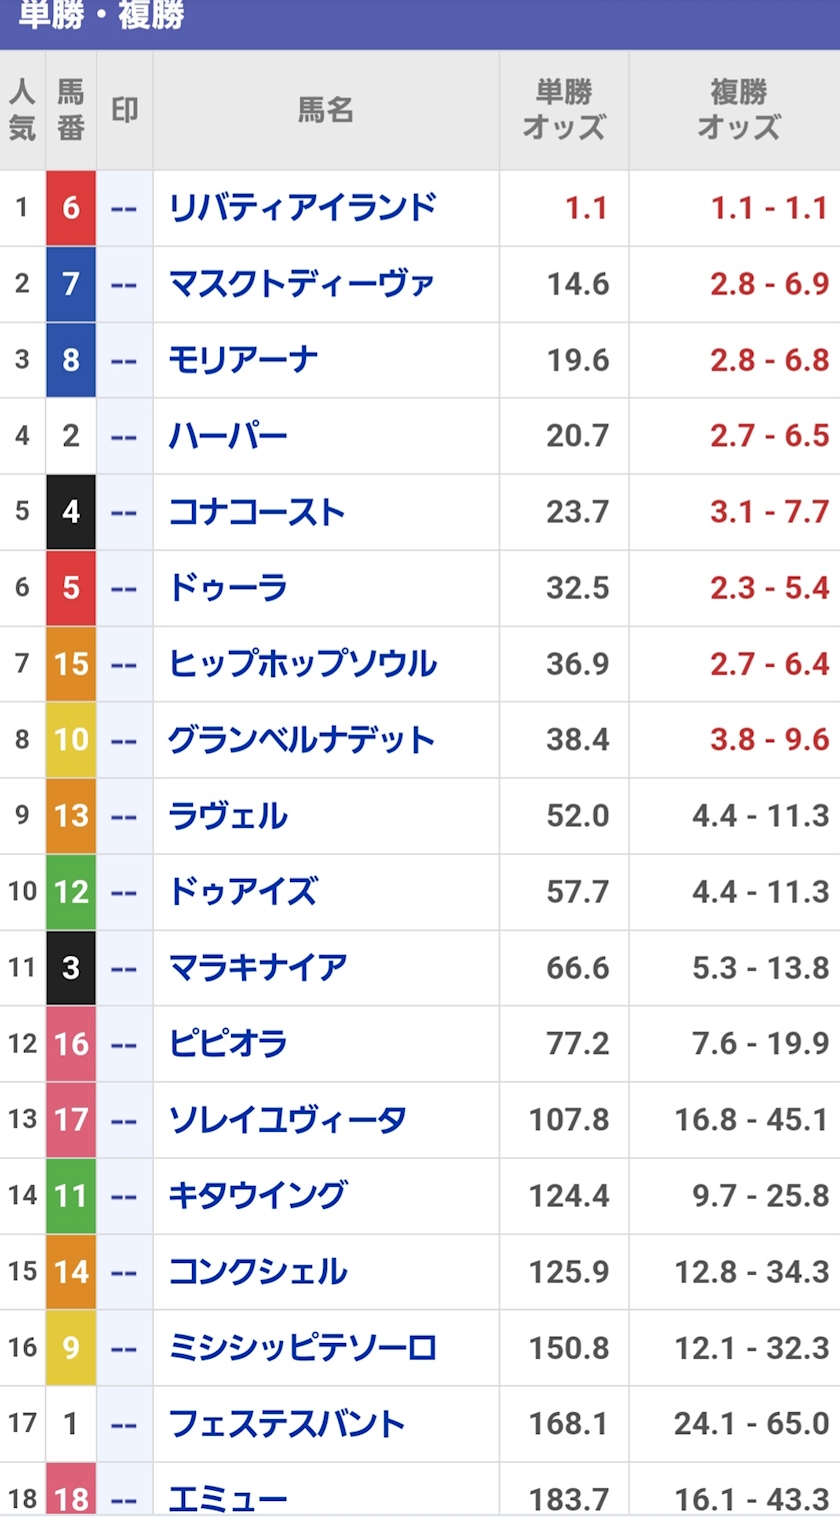Click グランベルナデット horse link
The image size is (840, 1517).
pos(301,739)
